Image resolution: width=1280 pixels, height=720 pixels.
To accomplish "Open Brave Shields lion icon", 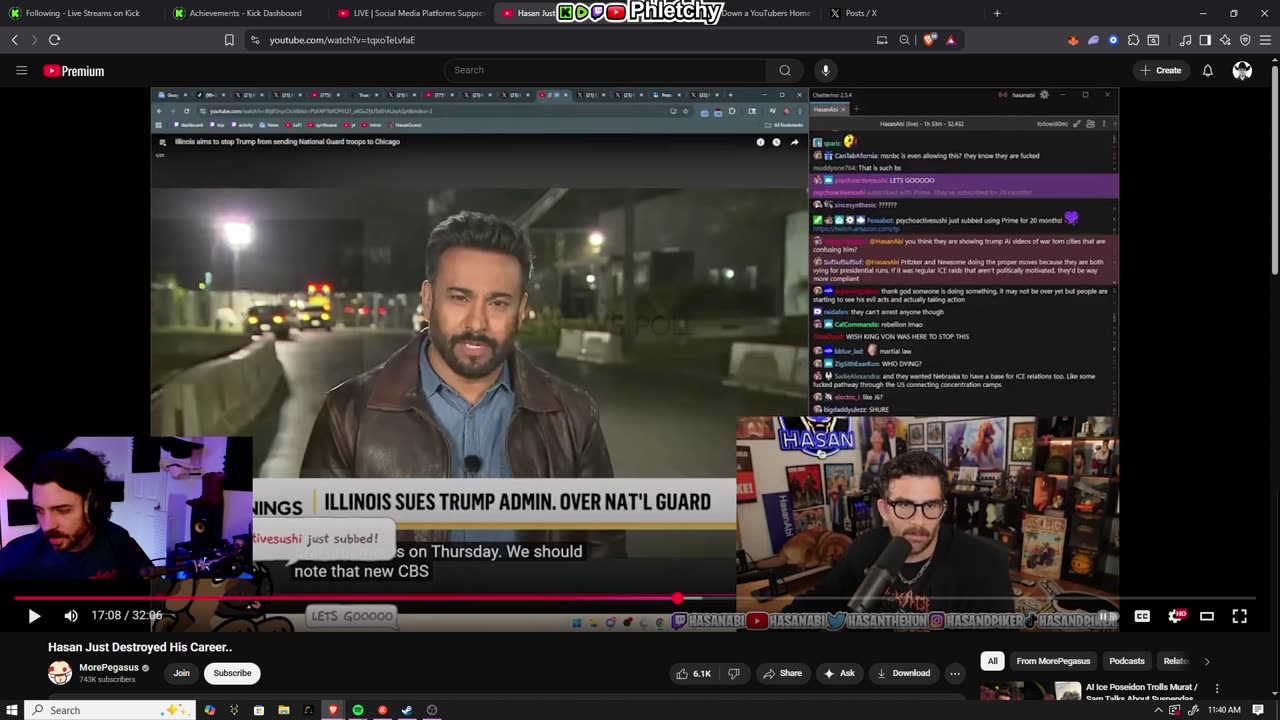I will click(x=929, y=40).
